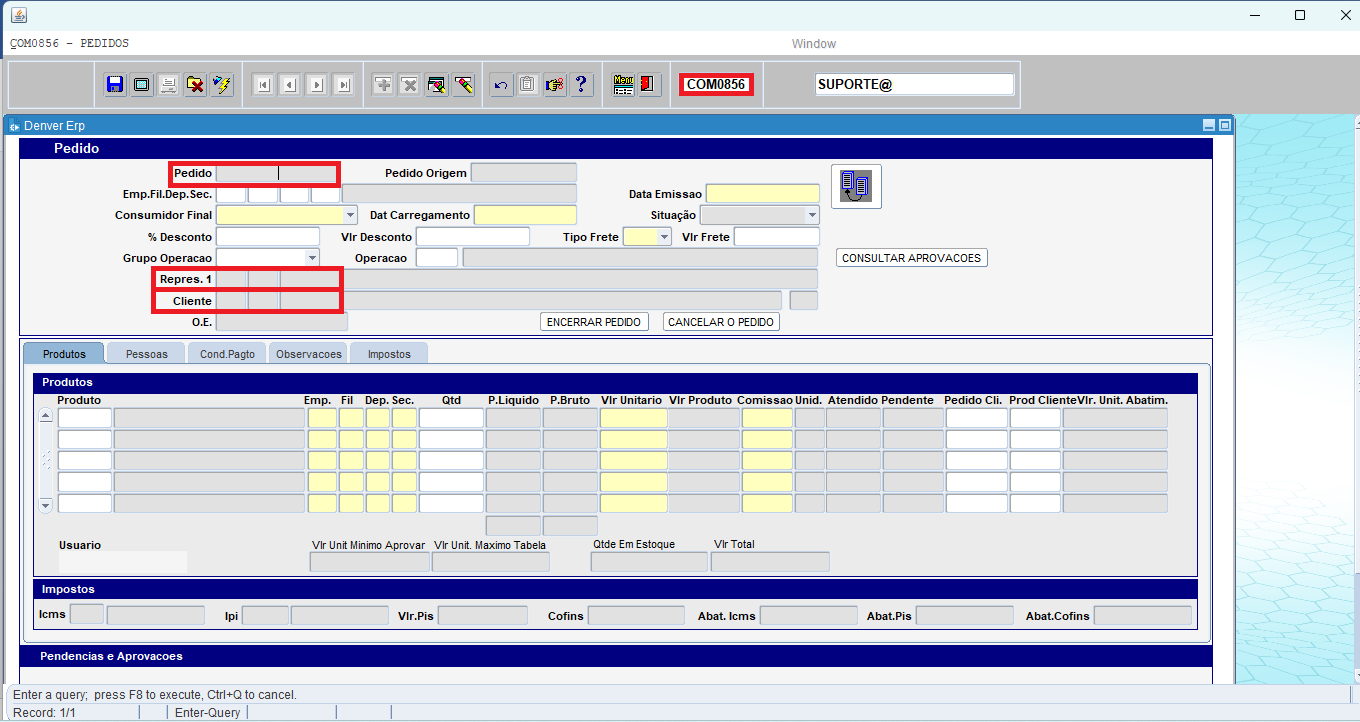
Task: Click the Pedido Origem field
Action: pyautogui.click(x=523, y=173)
